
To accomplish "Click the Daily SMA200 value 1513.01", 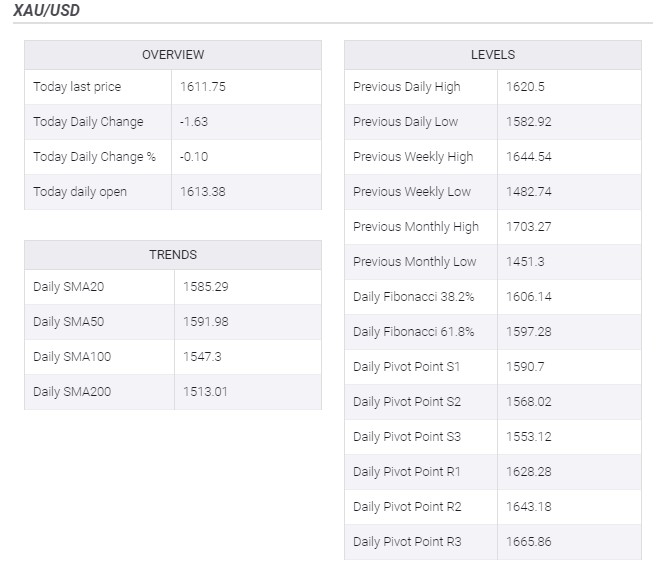I will [206, 392].
